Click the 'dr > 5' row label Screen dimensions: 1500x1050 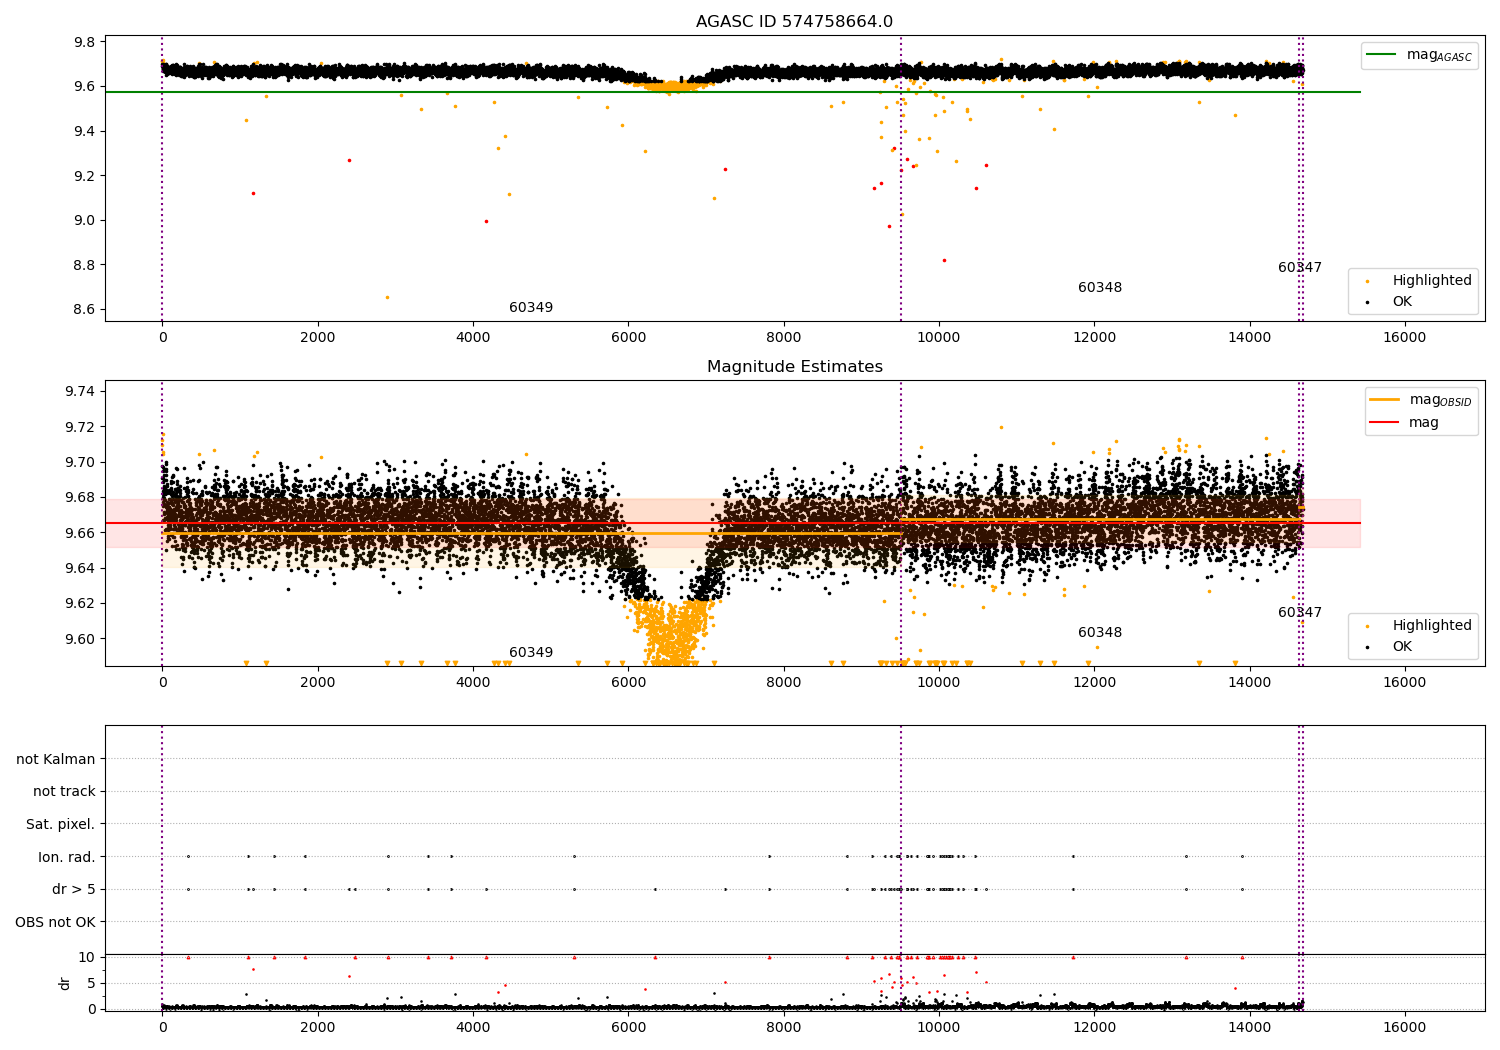pyautogui.click(x=74, y=889)
